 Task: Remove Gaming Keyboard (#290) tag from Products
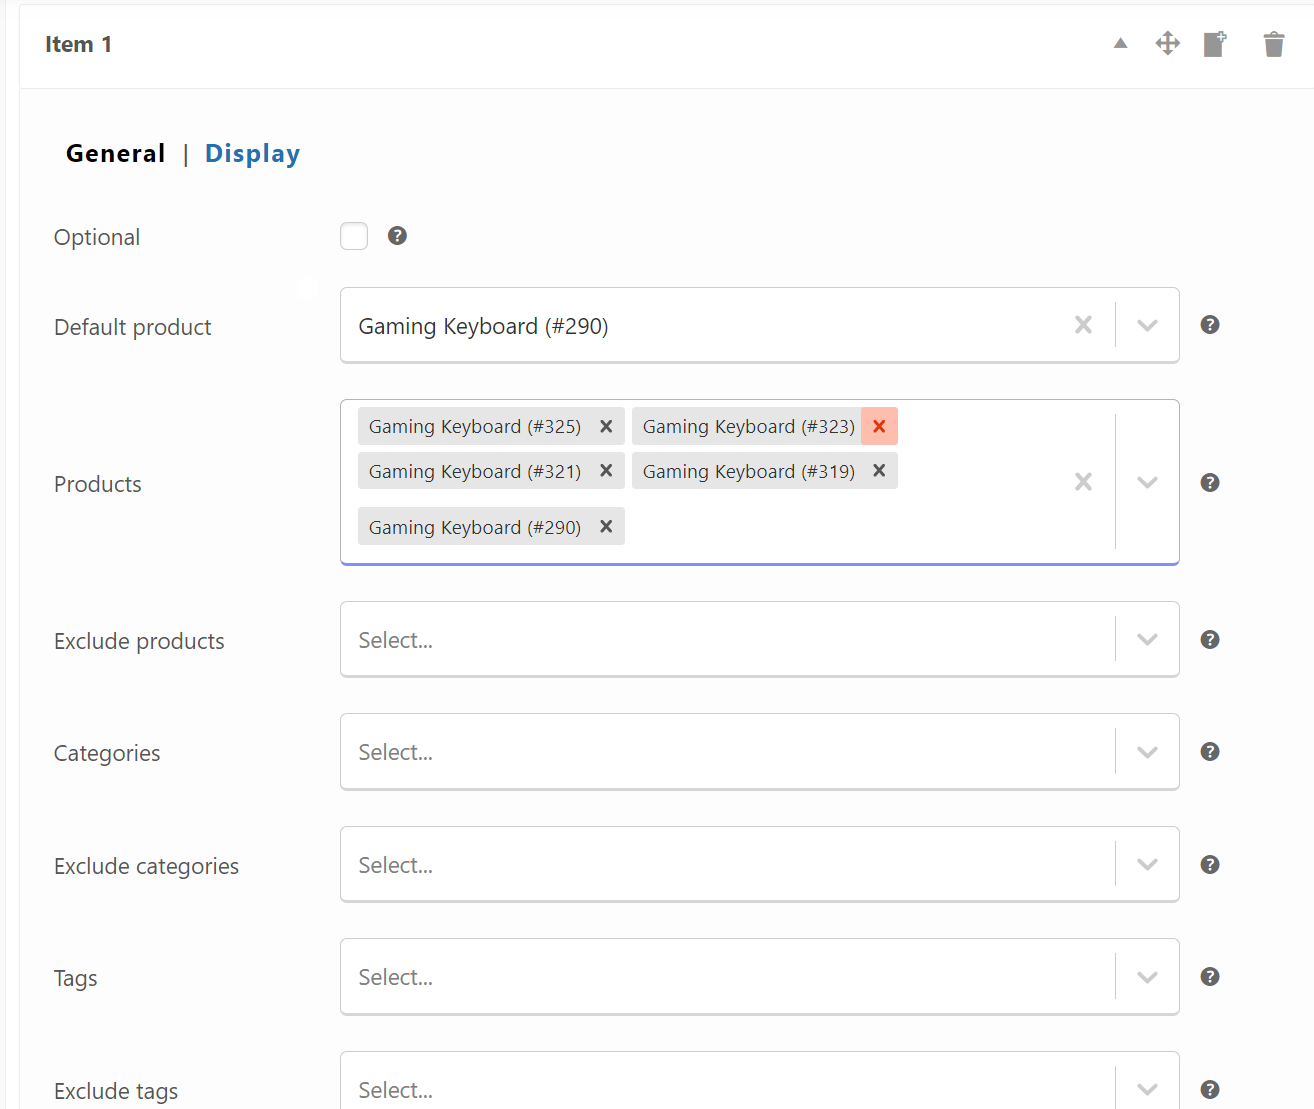tap(606, 527)
